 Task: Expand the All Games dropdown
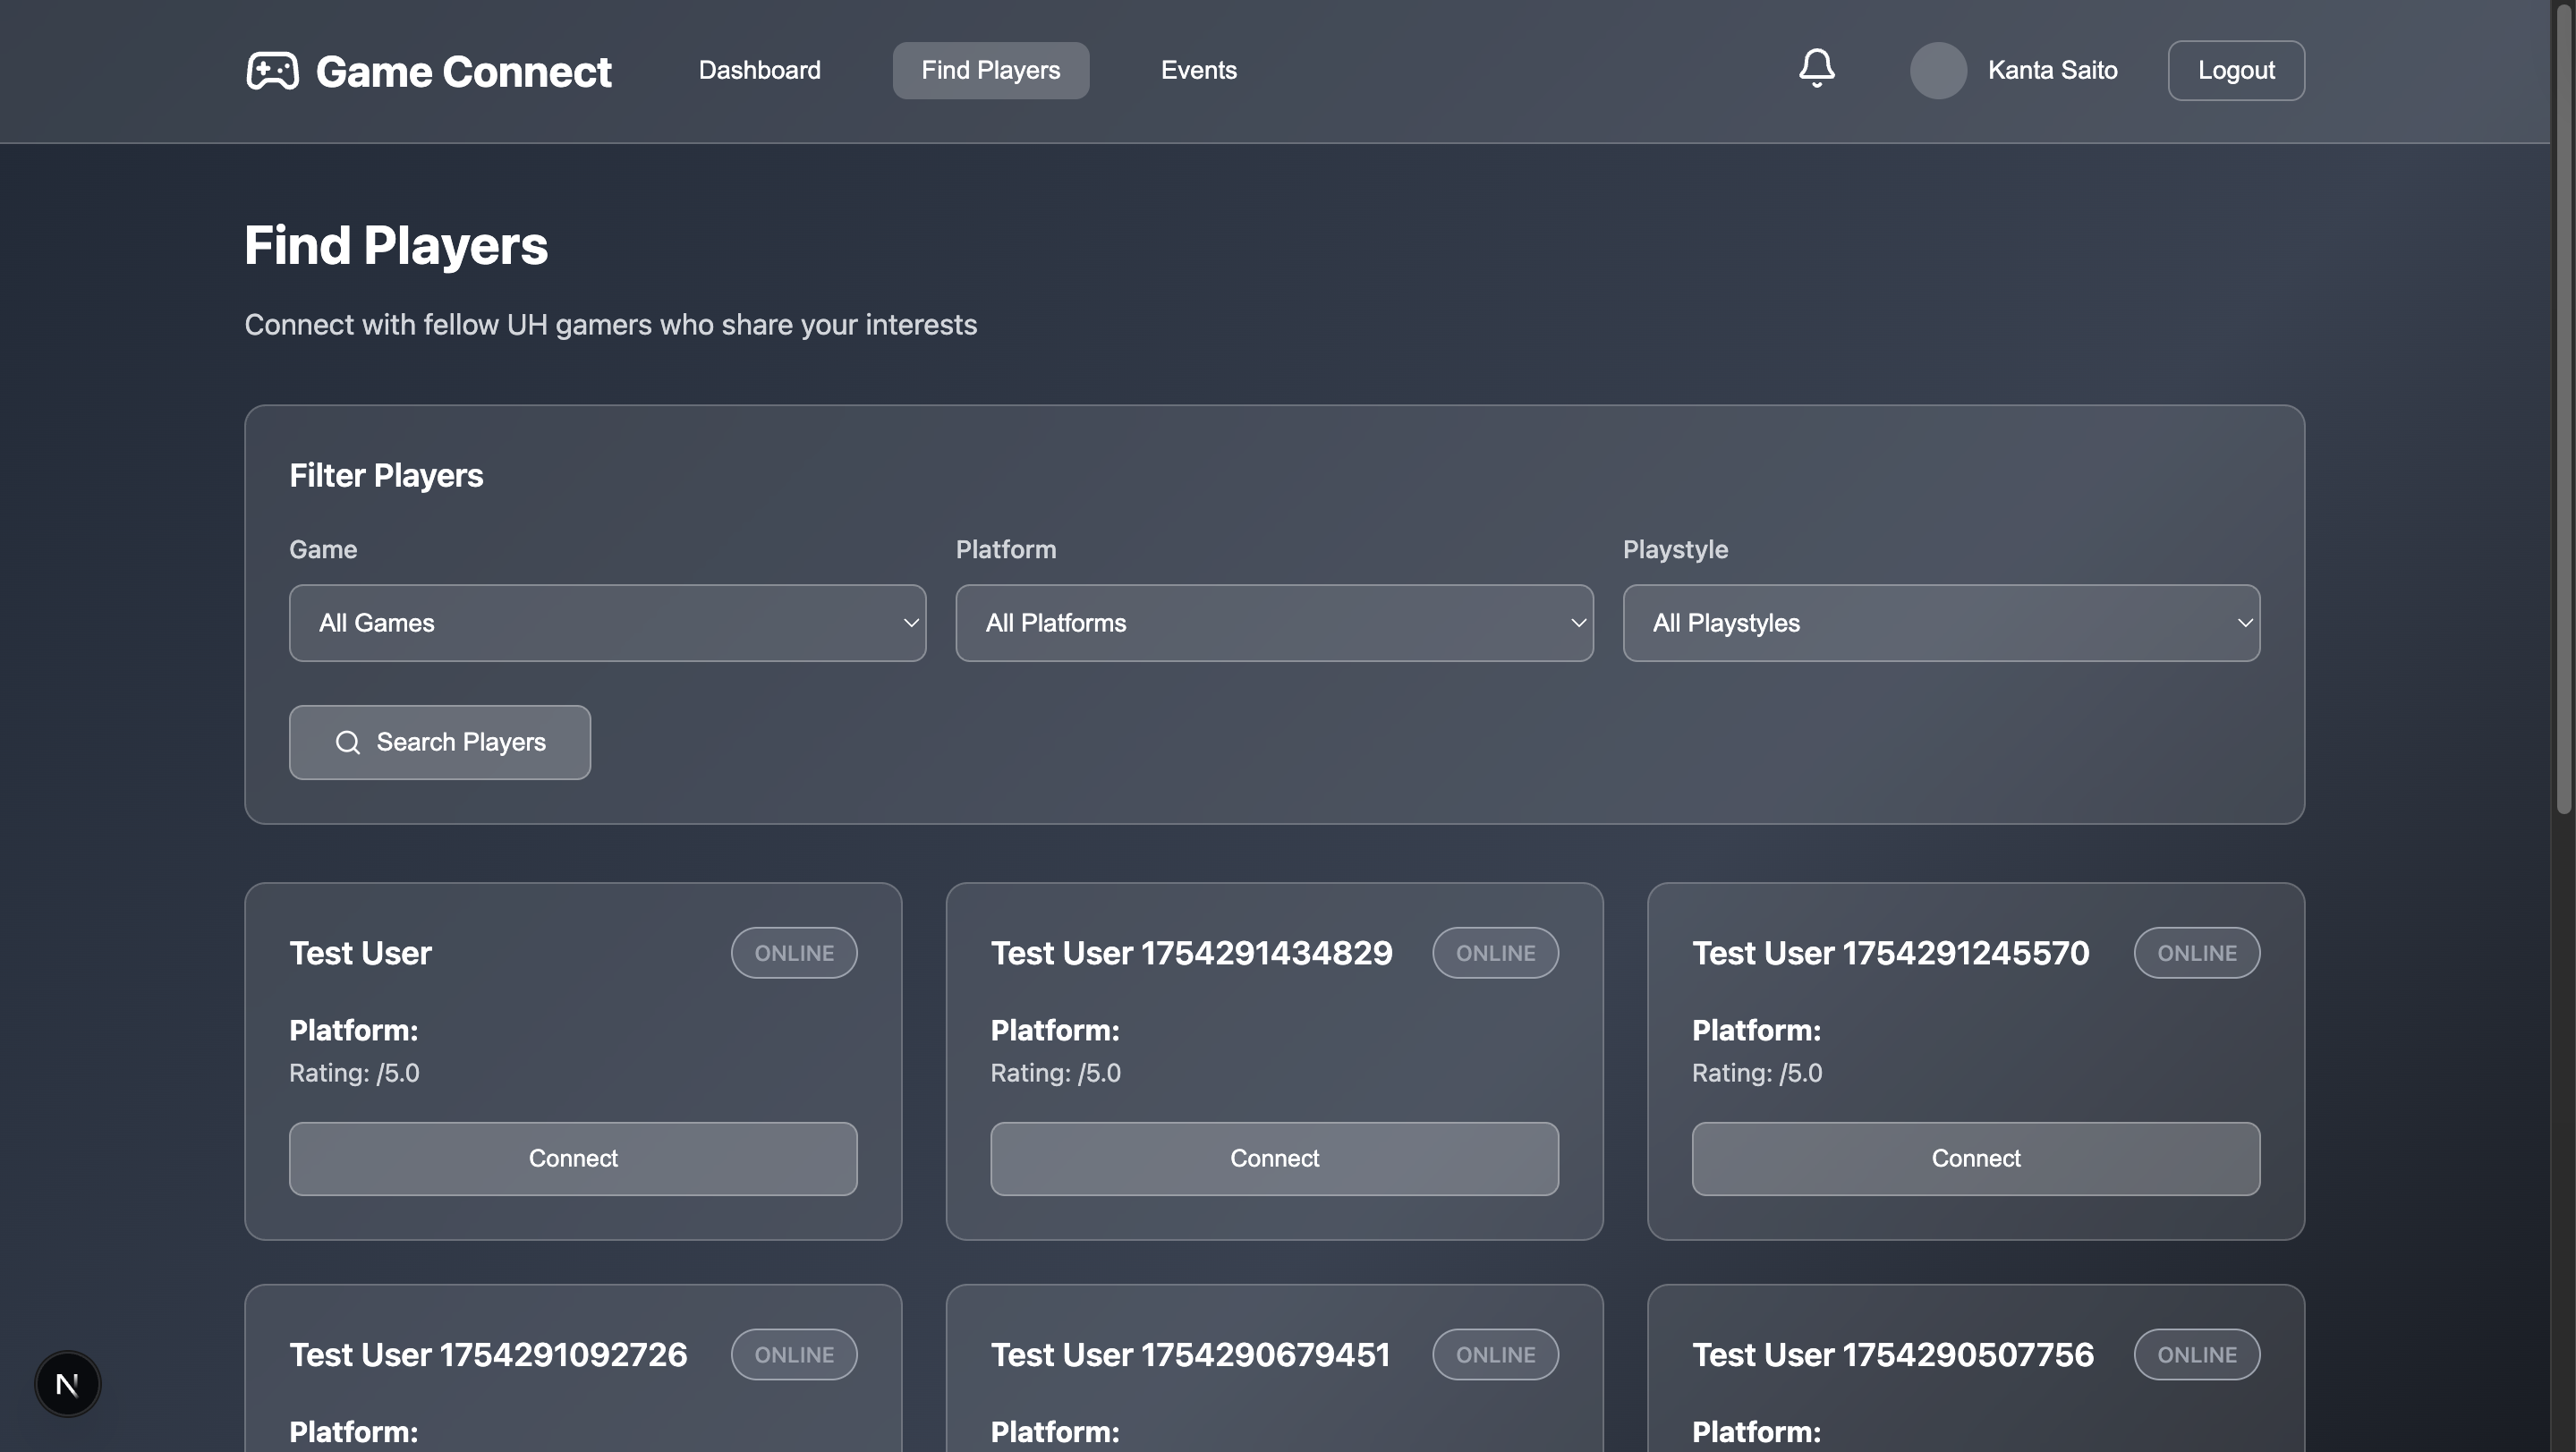[x=607, y=623]
